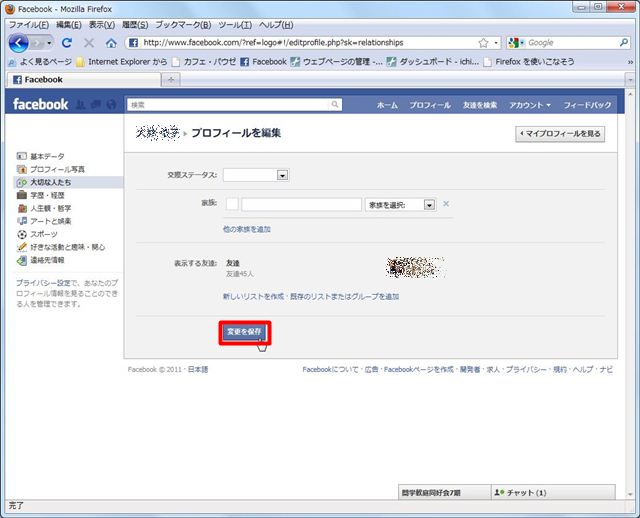
Task: Open the back/forward history dropdown arrow
Action: (49, 43)
